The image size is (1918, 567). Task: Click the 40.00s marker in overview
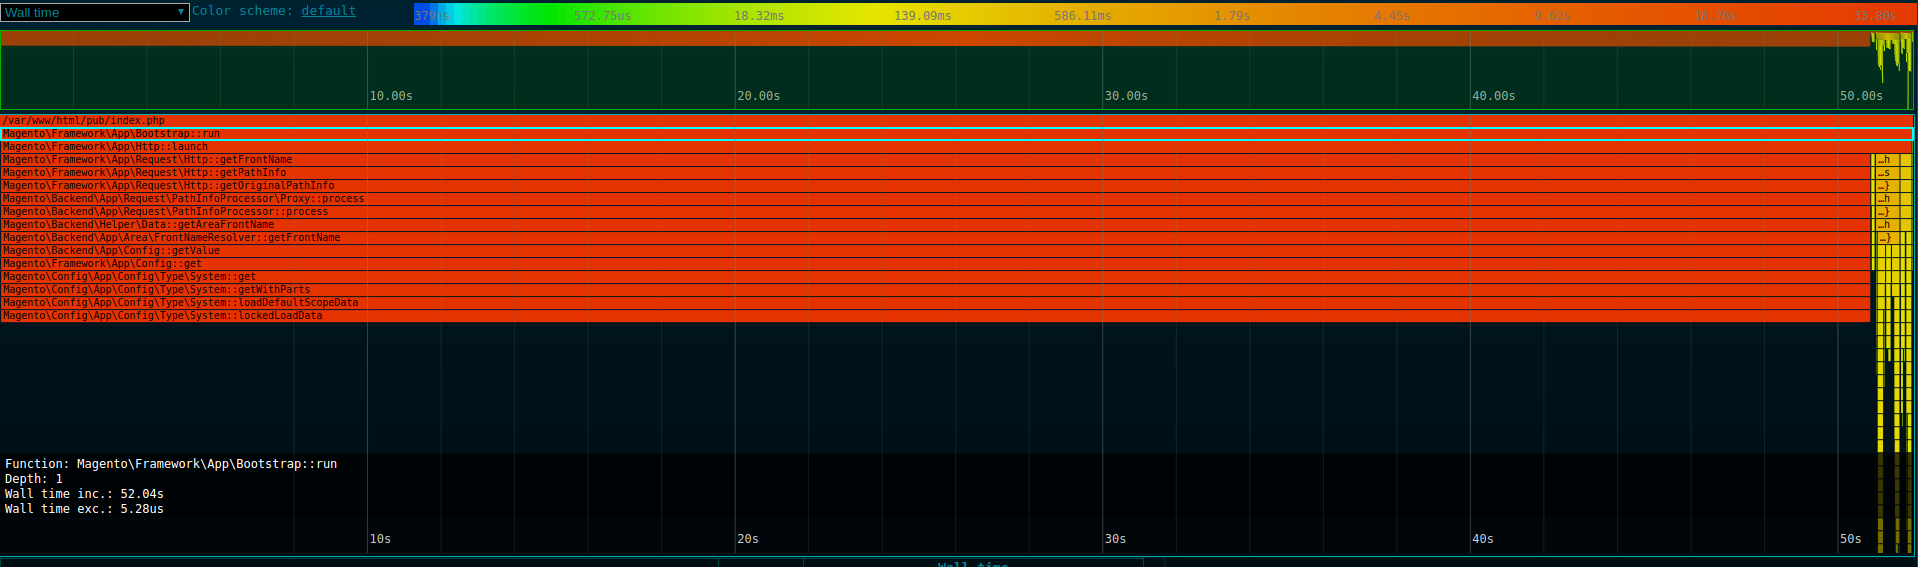[1493, 96]
